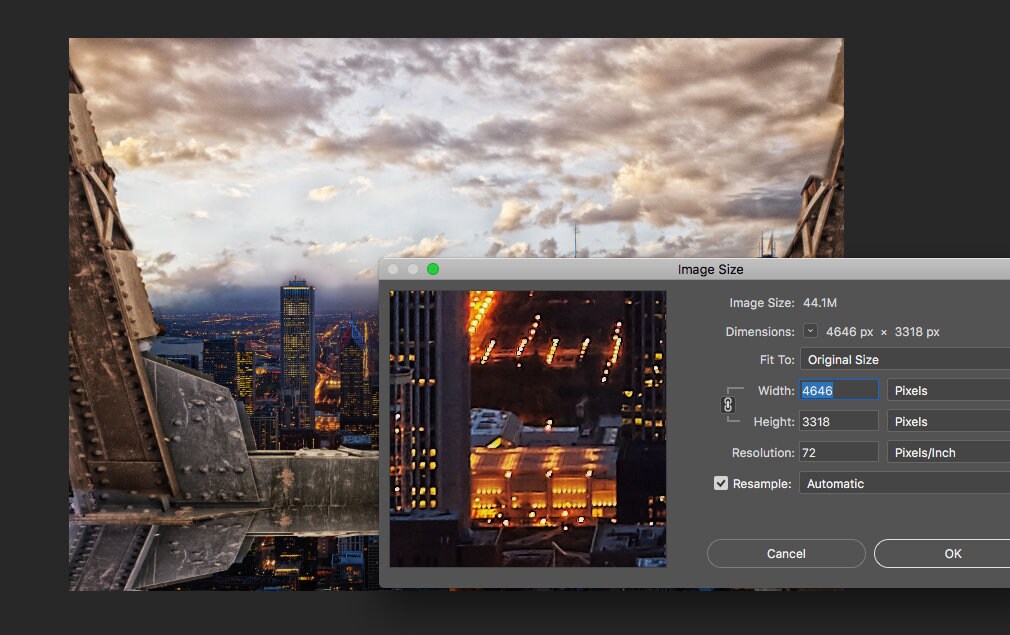Toggle the constrain proportions chain link icon

(x=728, y=405)
